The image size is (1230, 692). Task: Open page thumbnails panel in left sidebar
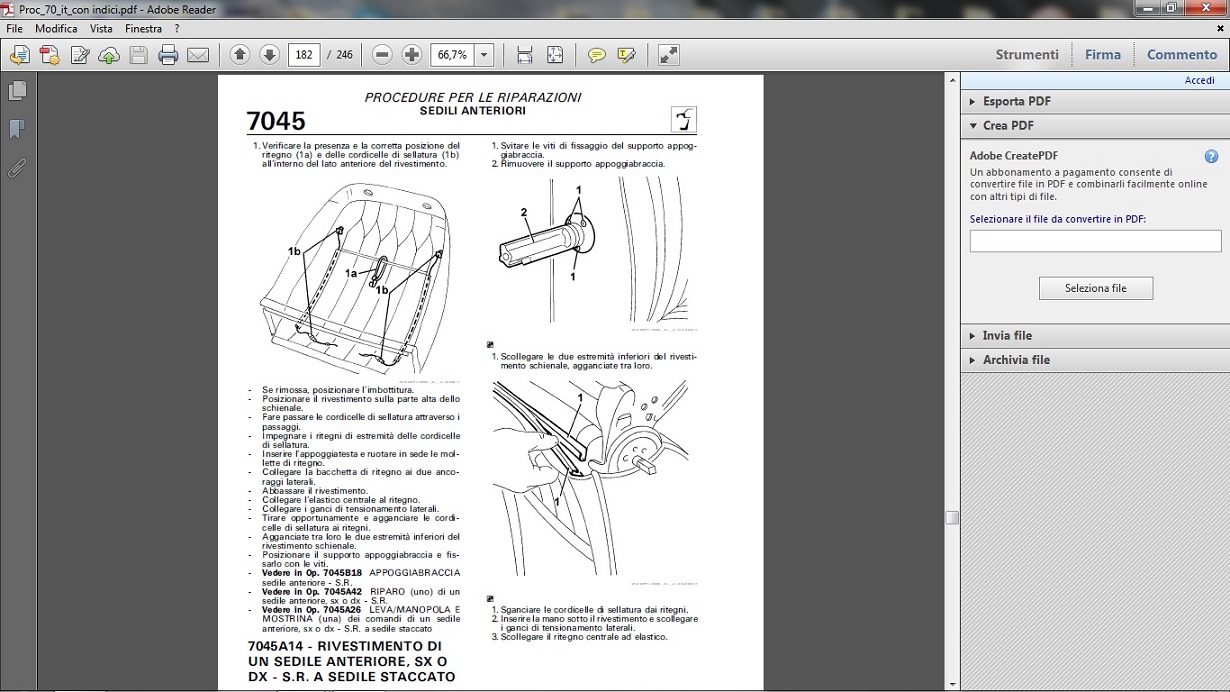17,91
